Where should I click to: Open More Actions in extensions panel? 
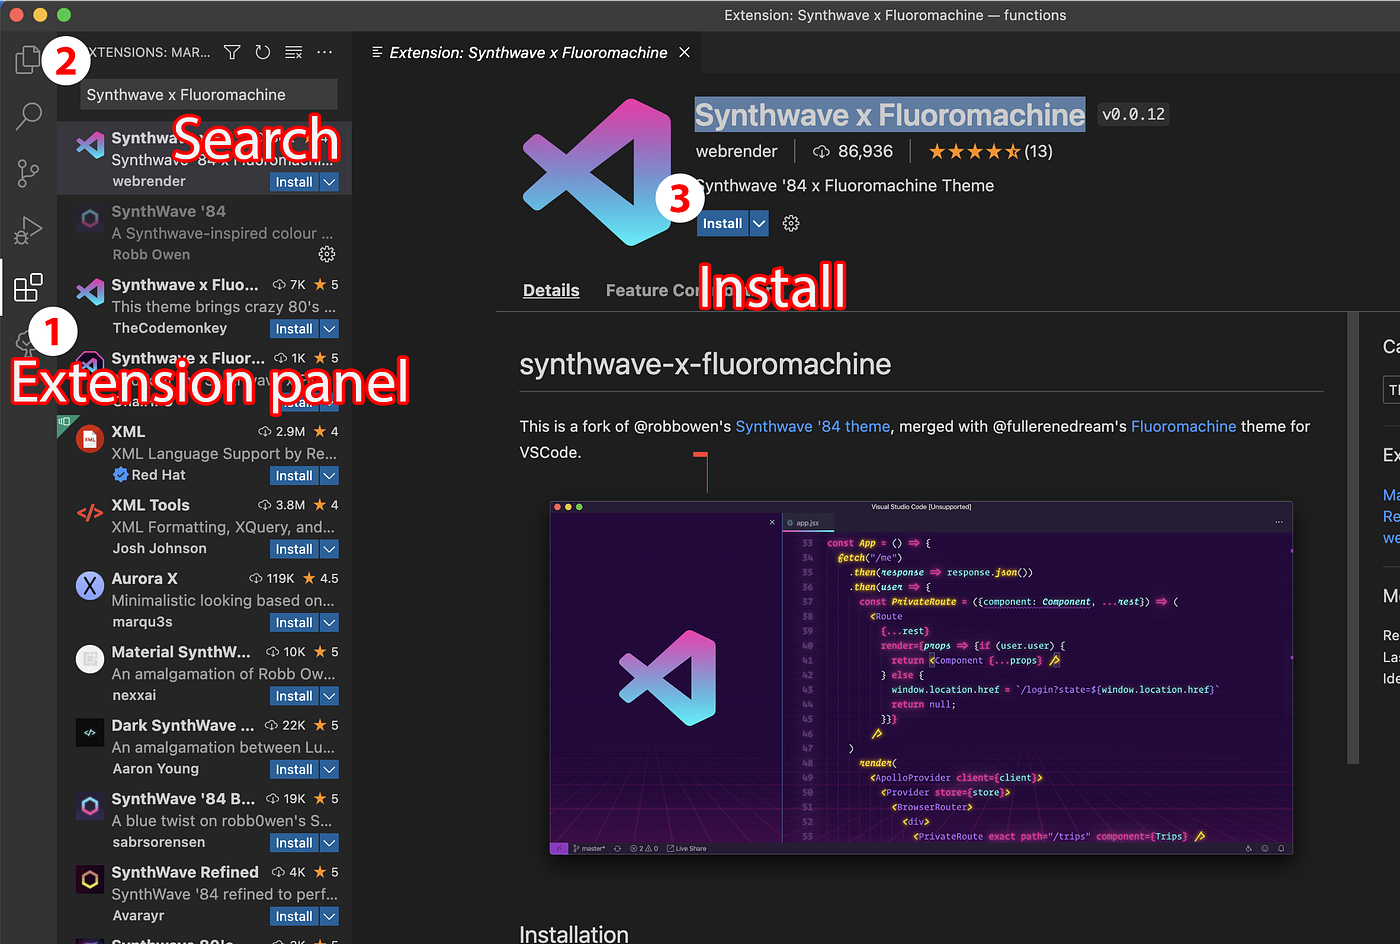click(x=324, y=52)
